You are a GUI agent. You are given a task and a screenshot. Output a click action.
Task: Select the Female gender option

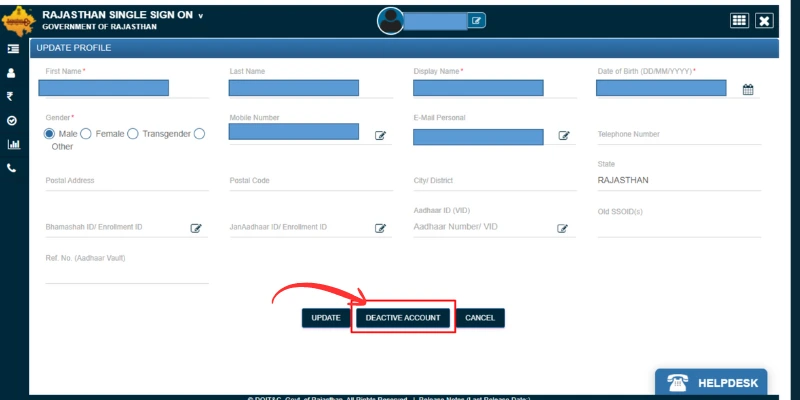[x=86, y=134]
